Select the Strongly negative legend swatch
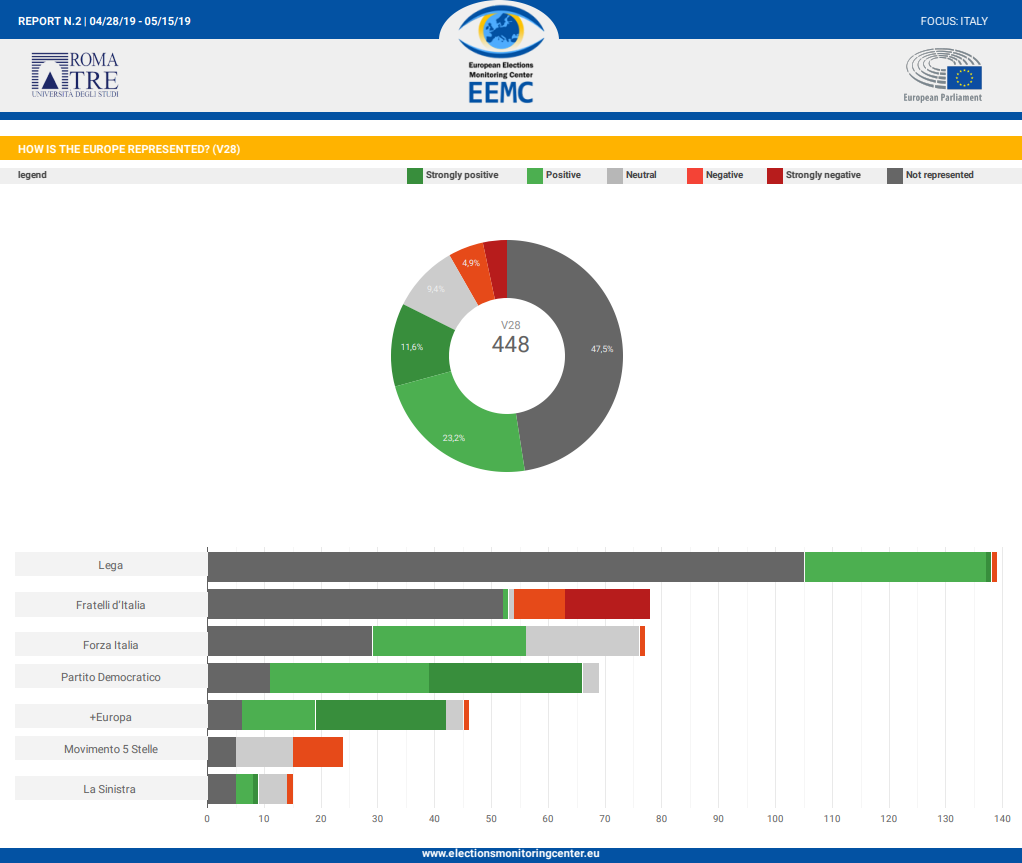The height and width of the screenshot is (863, 1022). tap(774, 175)
